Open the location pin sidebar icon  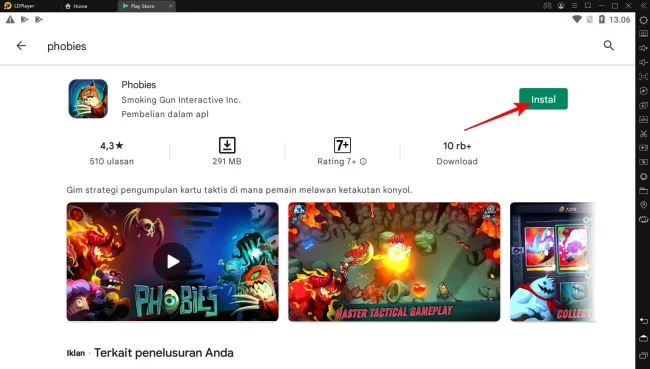[x=643, y=205]
